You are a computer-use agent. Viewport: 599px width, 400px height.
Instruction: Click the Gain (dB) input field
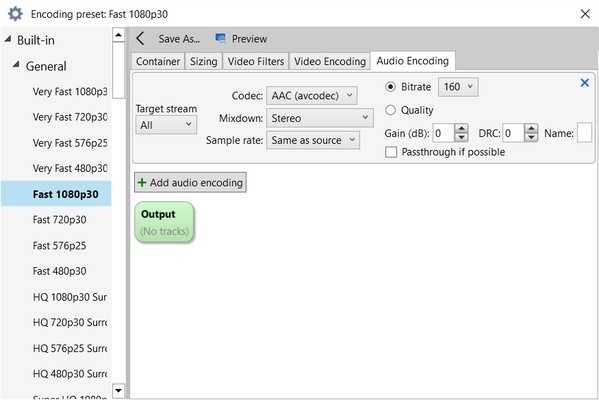click(x=444, y=133)
